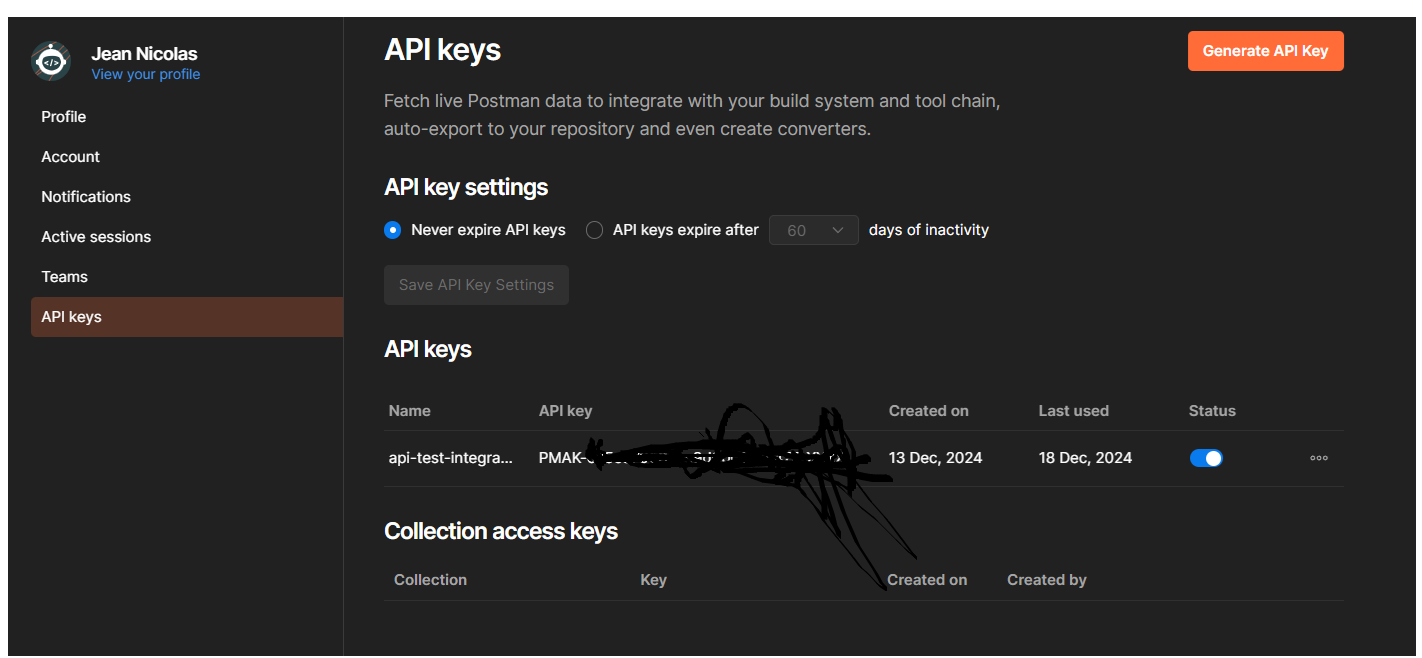Click the Generate API Key button
Screen dimensions: 1422x658
click(x=1265, y=51)
